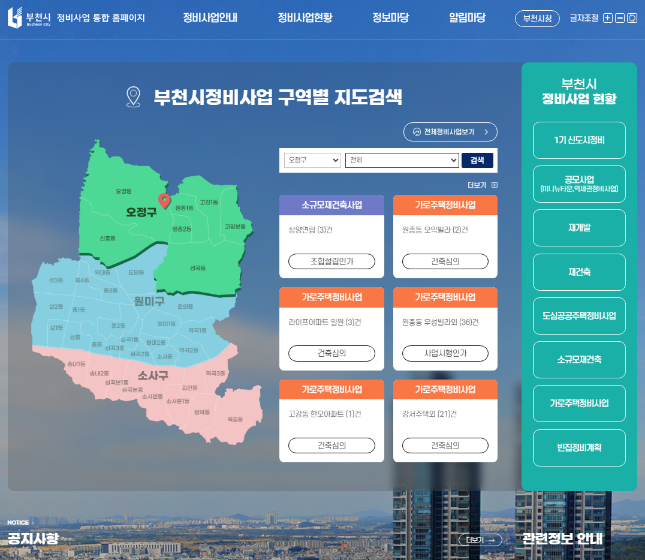Increase font size with plus icon
Screen dimensions: 645x560
[x=607, y=18]
